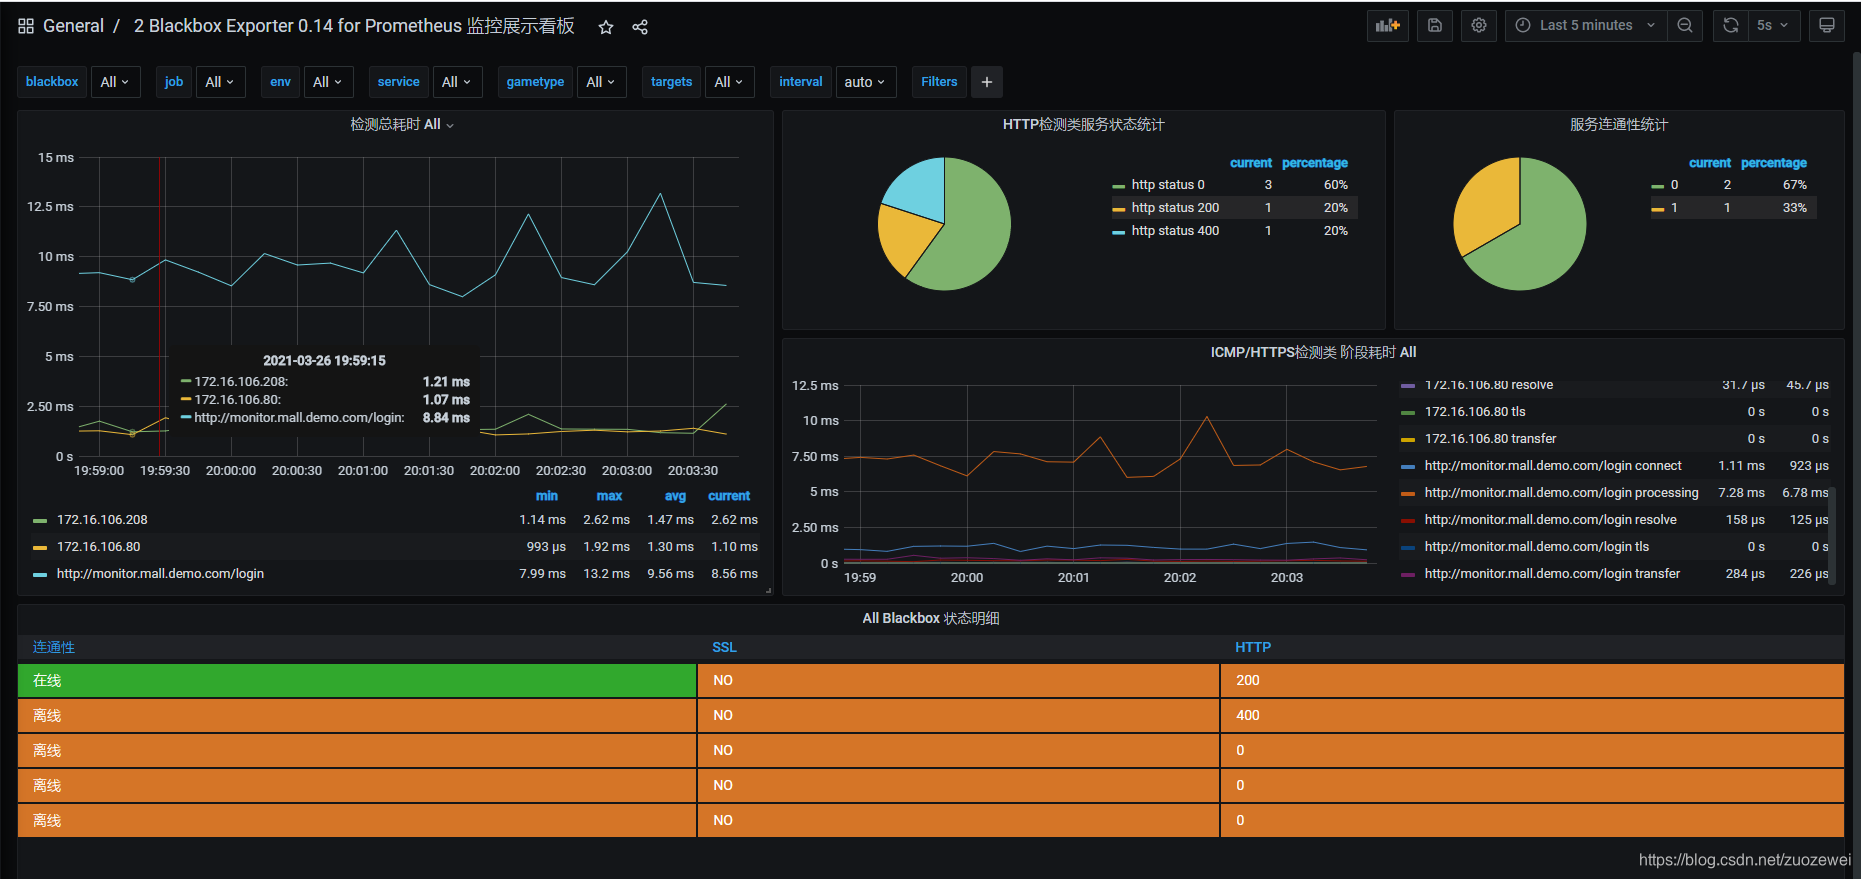Viewport: 1861px width, 879px height.
Task: Select the HTTP 400 table cell
Action: click(1532, 716)
